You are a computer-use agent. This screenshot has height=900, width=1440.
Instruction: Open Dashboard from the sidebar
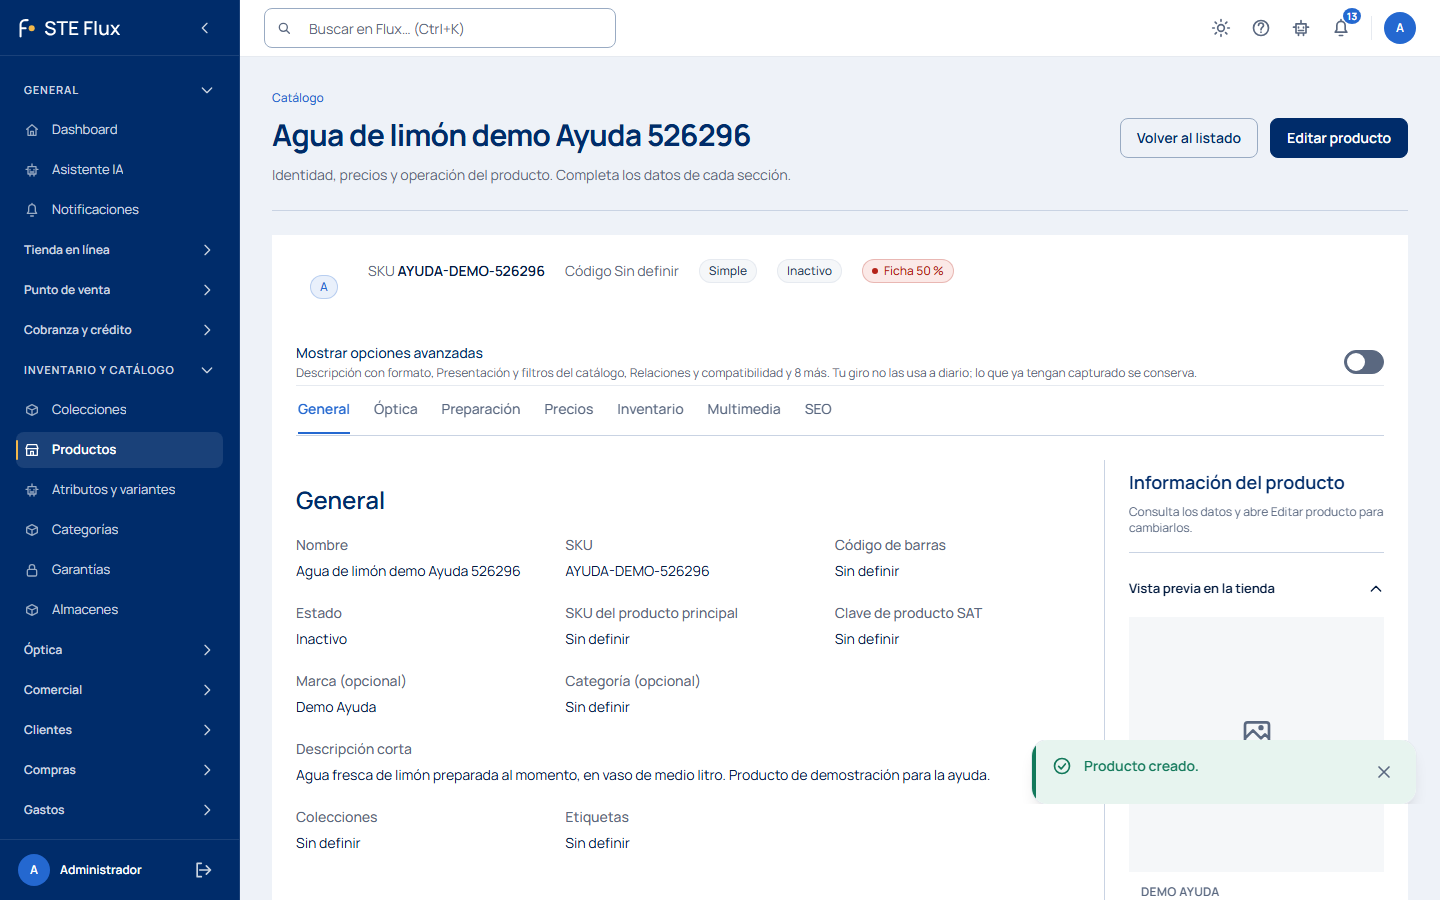point(120,130)
